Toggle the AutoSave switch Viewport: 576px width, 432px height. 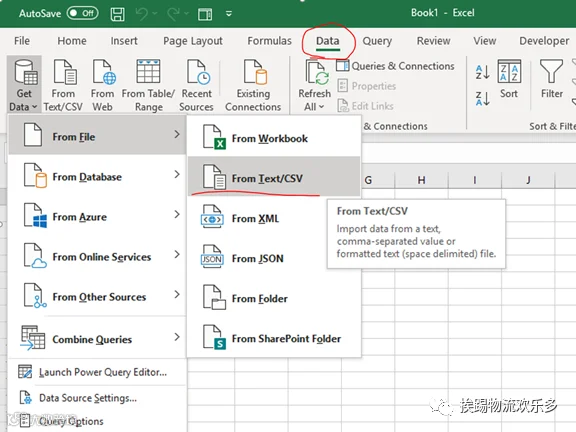83,14
